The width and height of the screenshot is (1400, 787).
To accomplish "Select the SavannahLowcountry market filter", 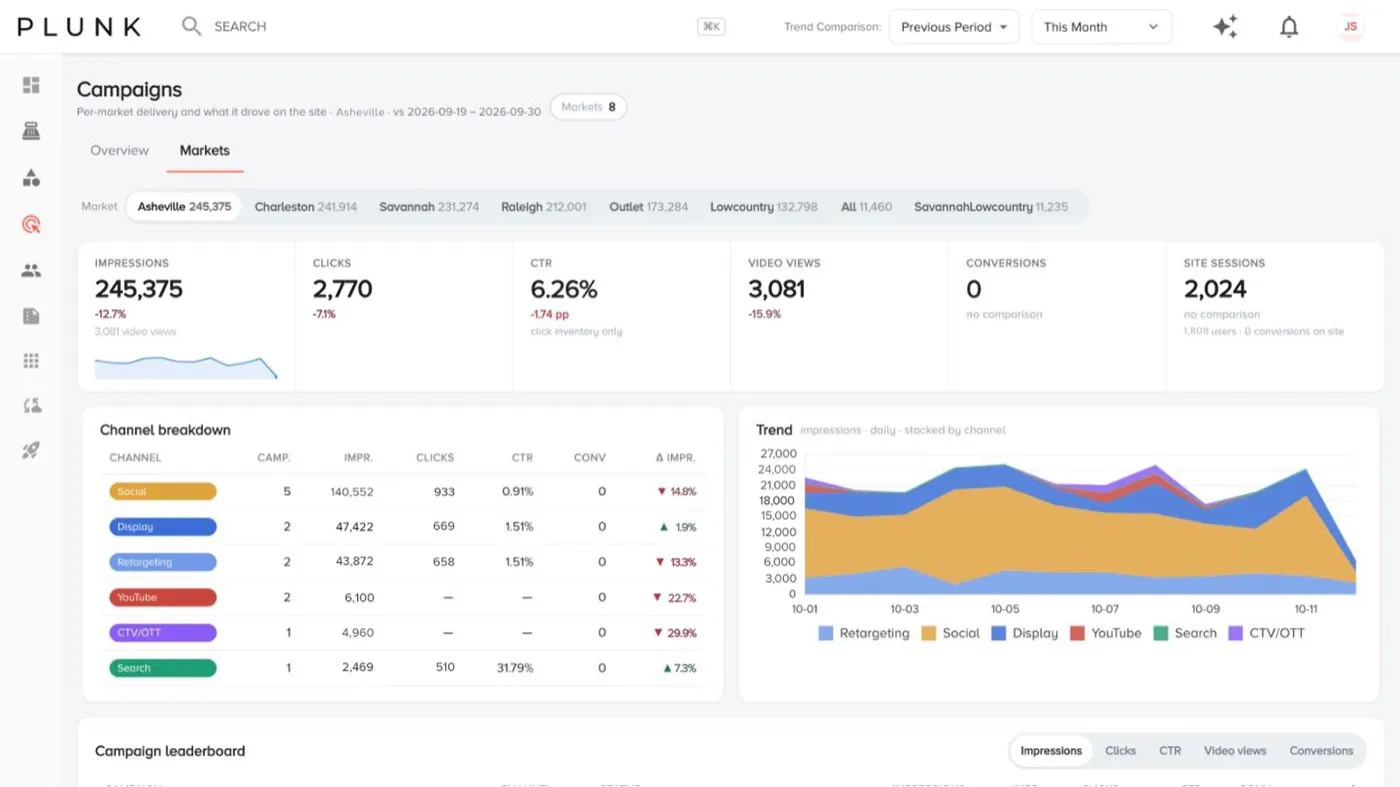I will coord(991,207).
